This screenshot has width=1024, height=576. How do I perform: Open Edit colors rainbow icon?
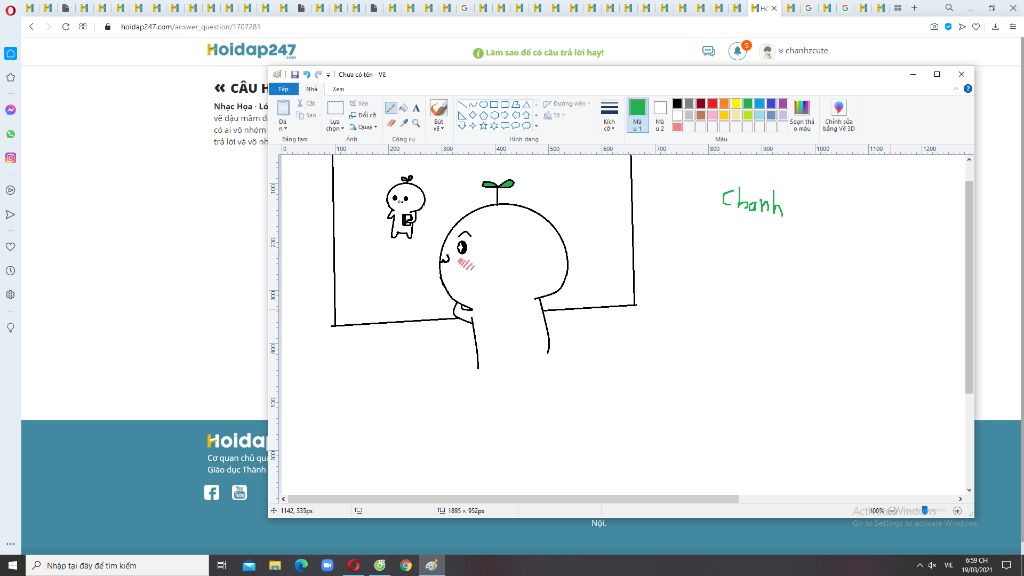pyautogui.click(x=801, y=116)
